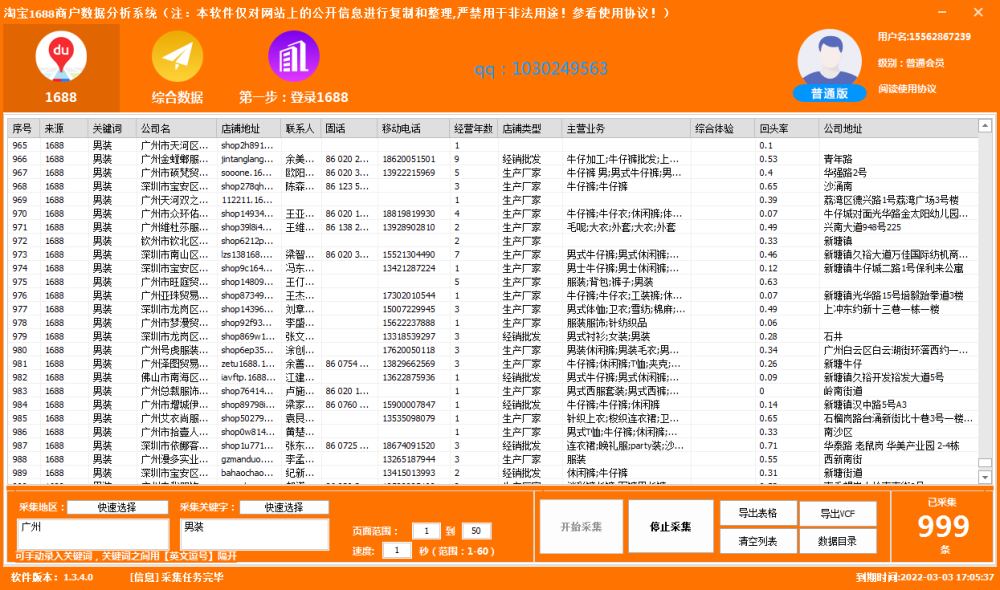Open the 综合数据 paper plane icon
The width and height of the screenshot is (1000, 590).
point(177,58)
